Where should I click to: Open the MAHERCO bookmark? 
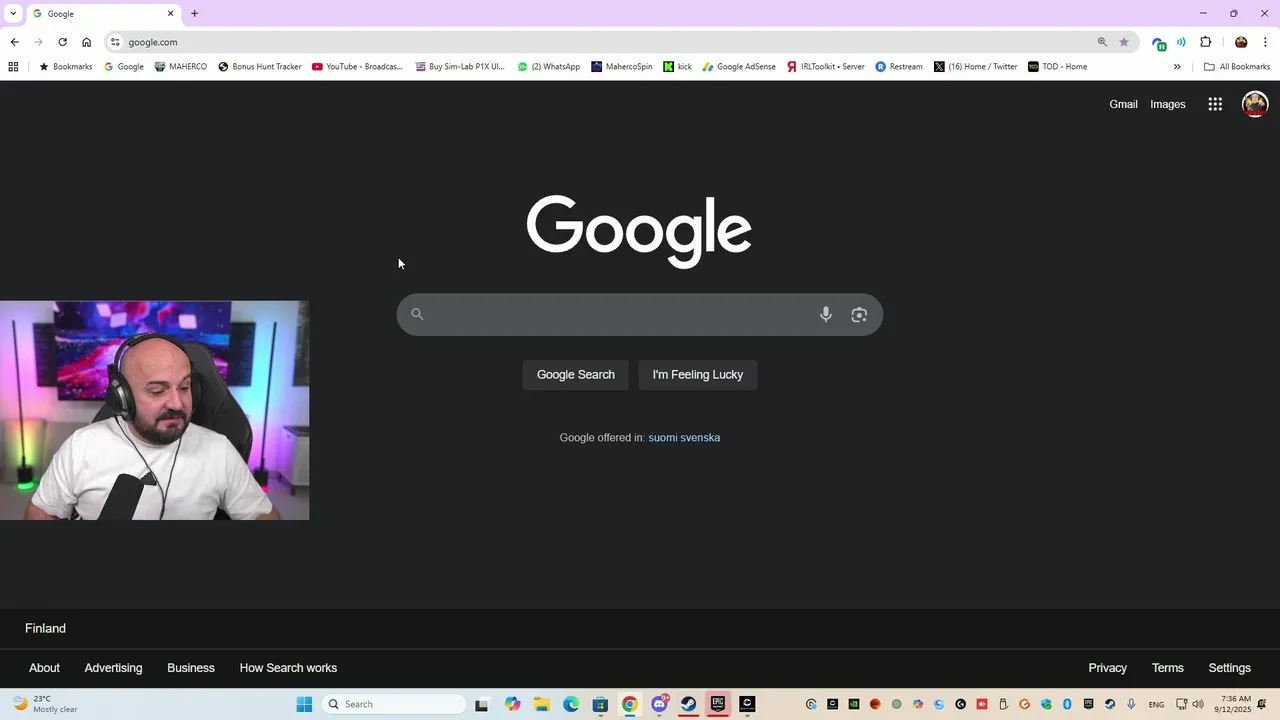pos(181,67)
